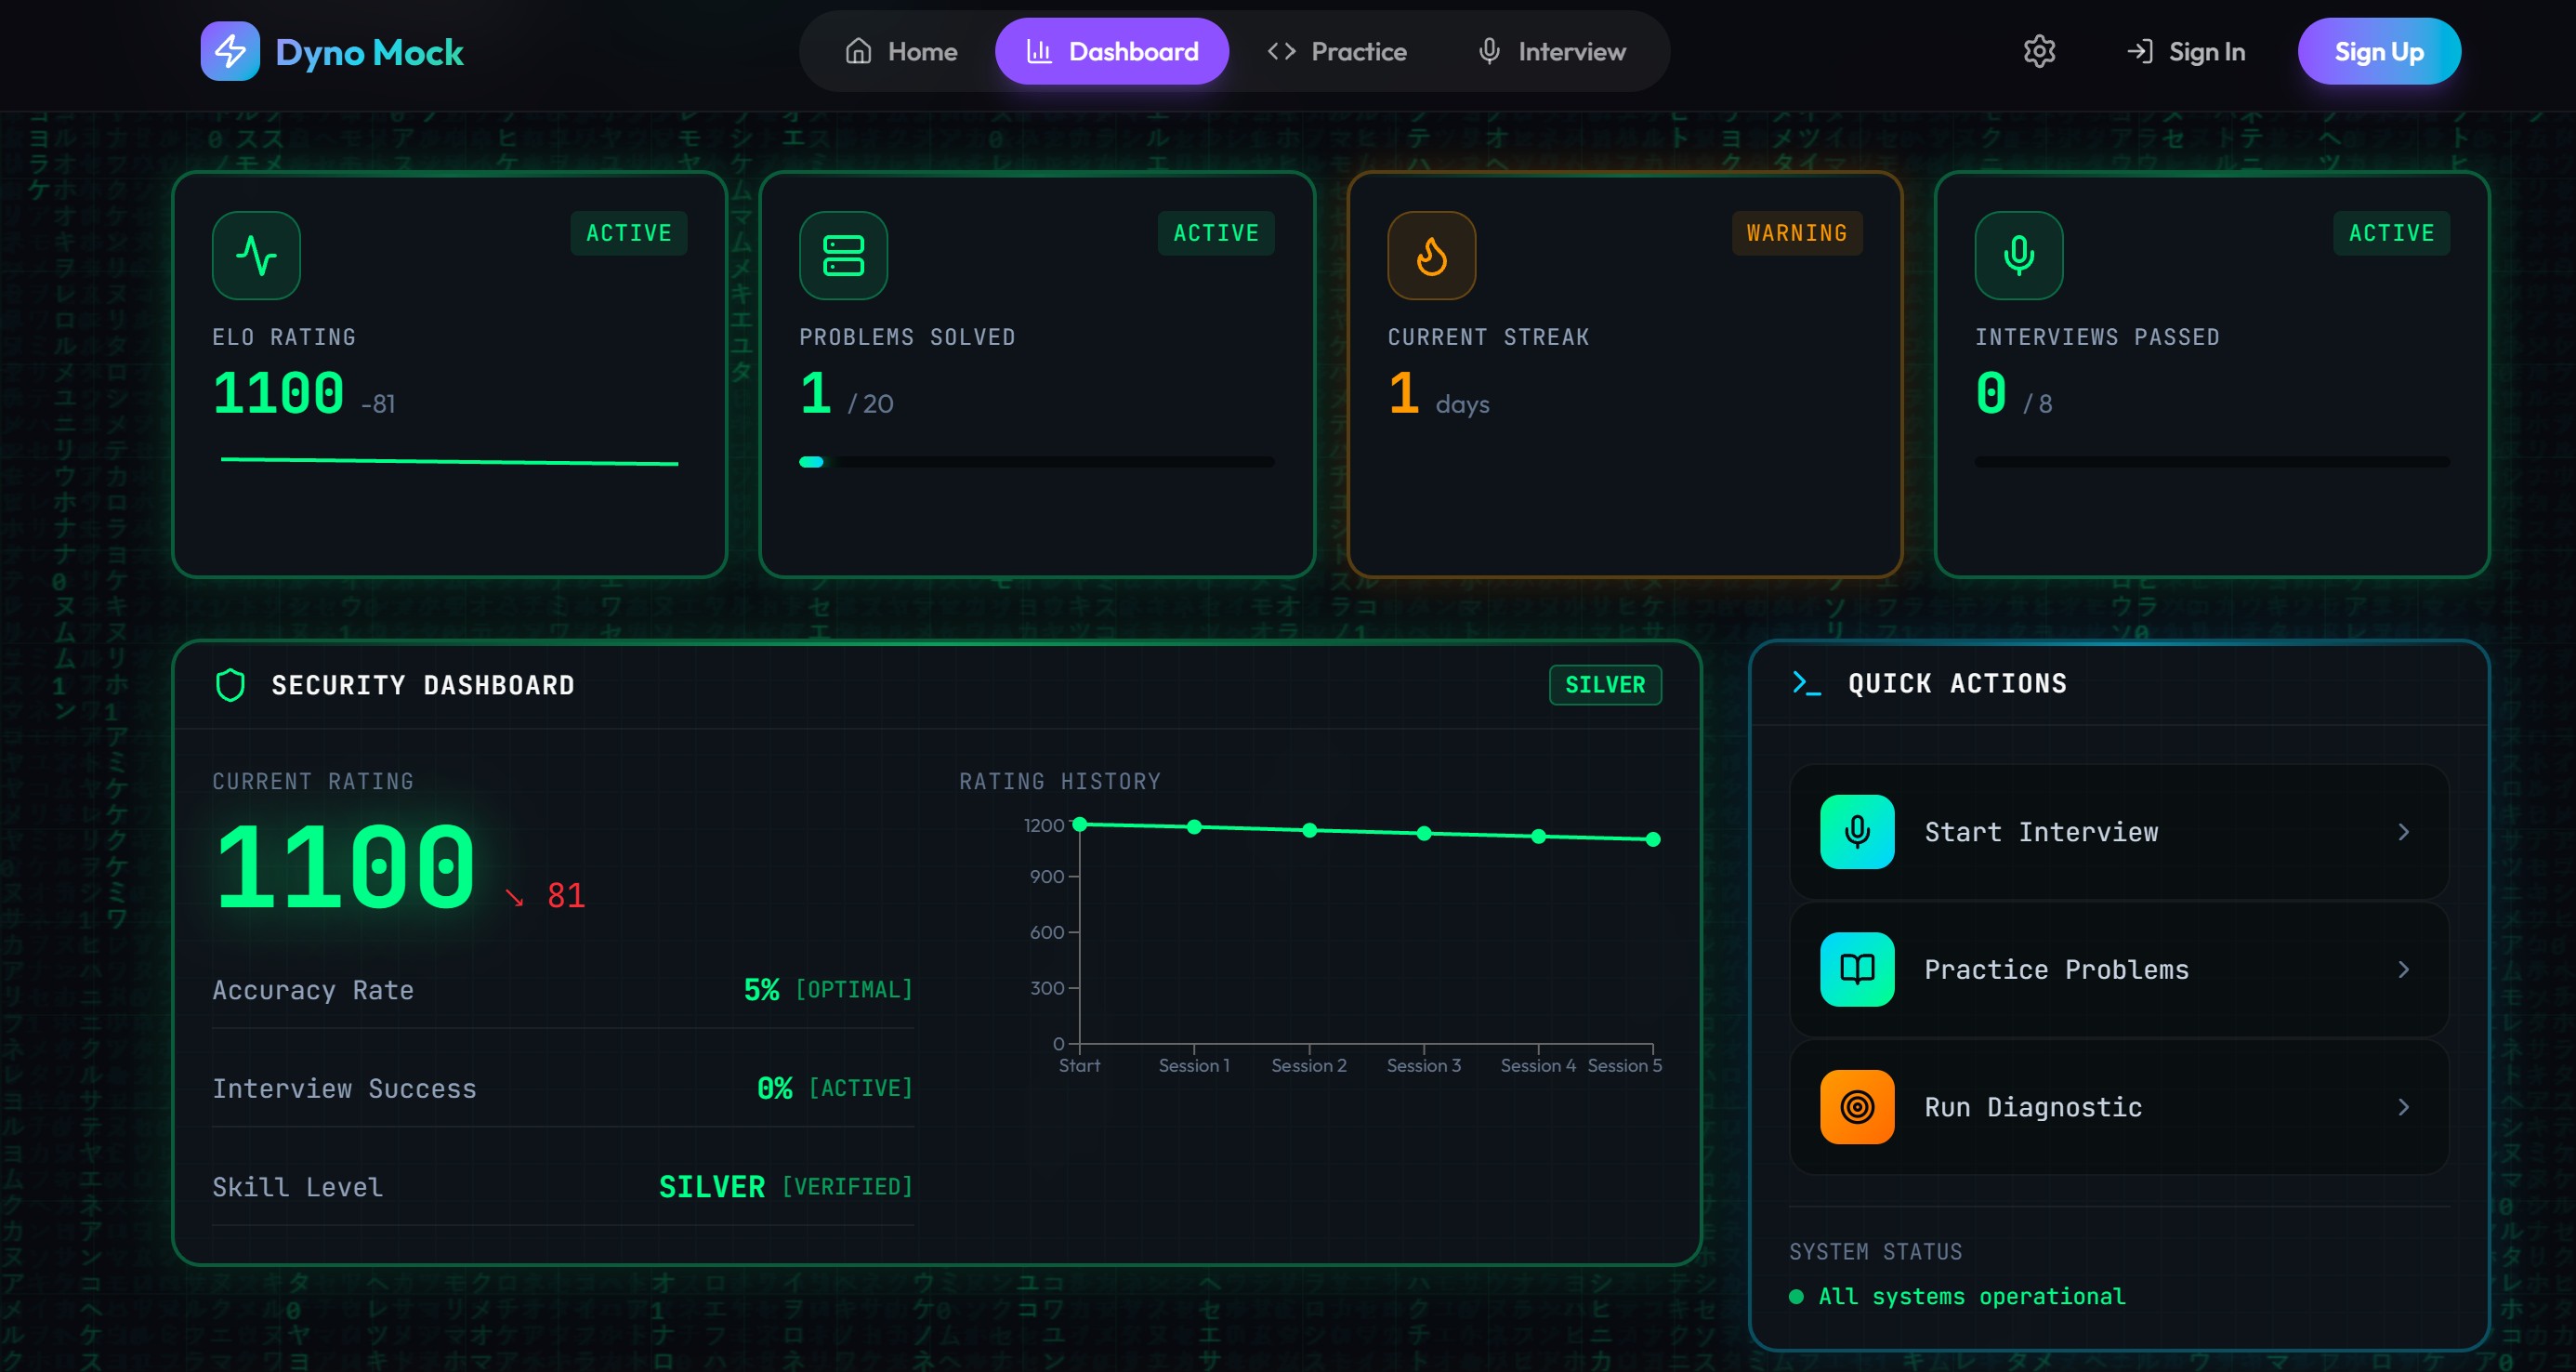Image resolution: width=2576 pixels, height=1372 pixels.
Task: Click the Problems Solved server icon
Action: 843,255
